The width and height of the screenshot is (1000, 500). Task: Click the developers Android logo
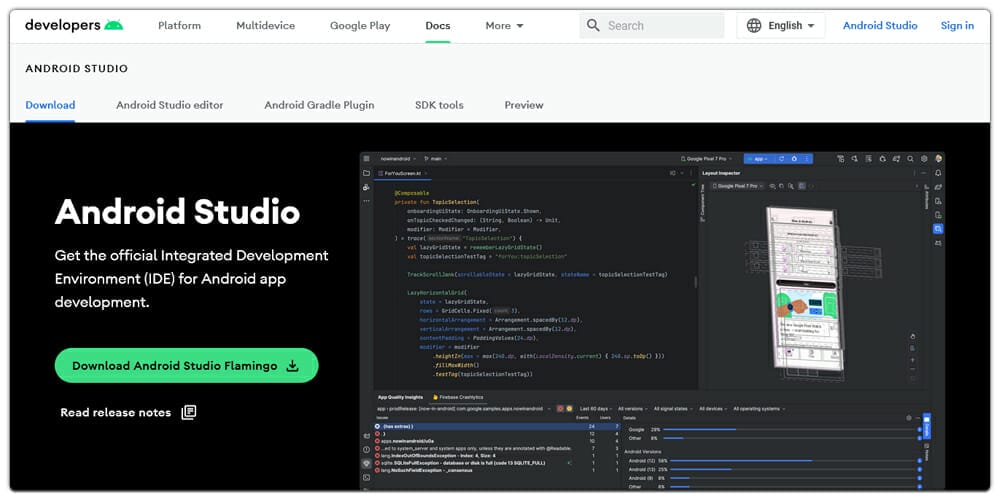click(74, 26)
